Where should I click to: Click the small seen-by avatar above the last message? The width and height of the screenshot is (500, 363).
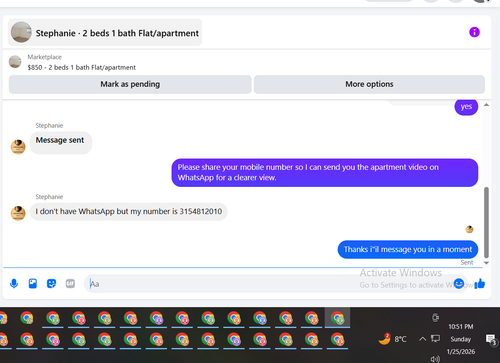click(469, 229)
